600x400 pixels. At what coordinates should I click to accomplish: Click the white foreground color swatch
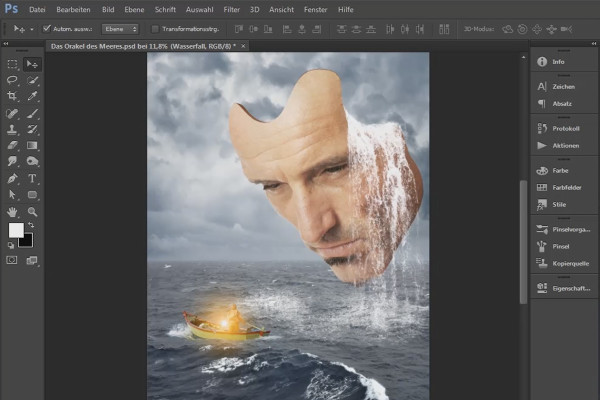(15, 229)
